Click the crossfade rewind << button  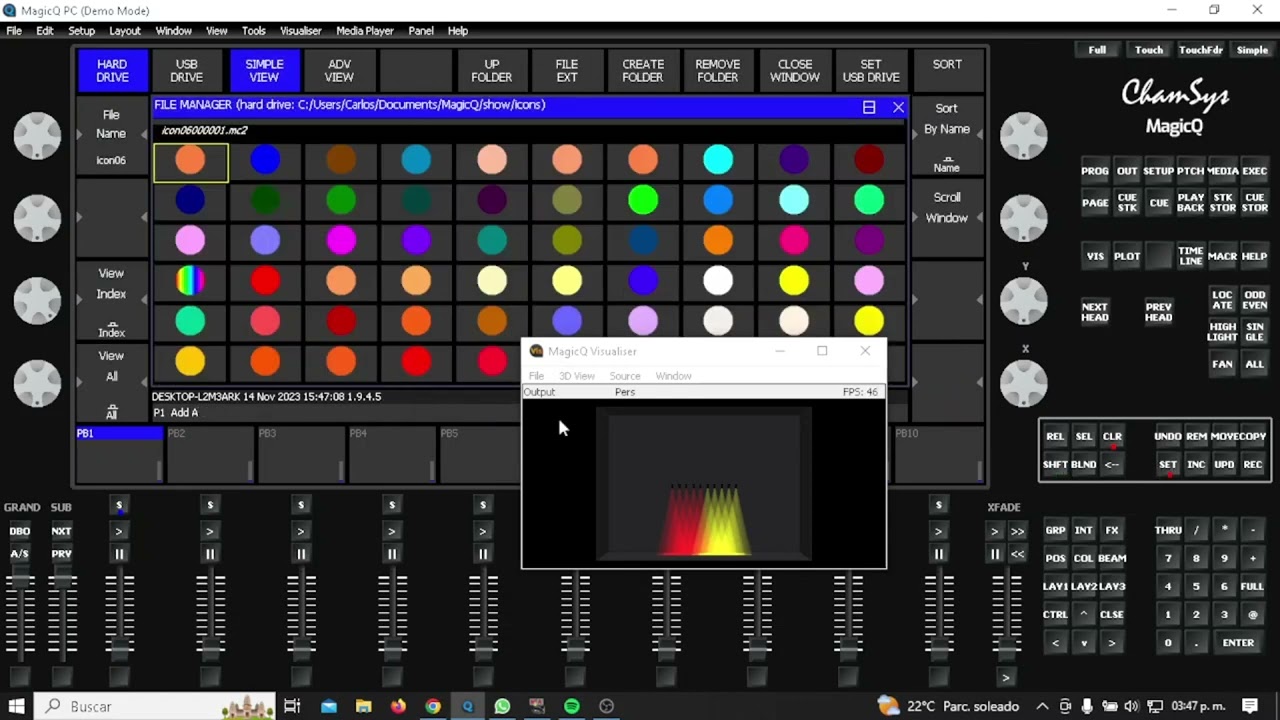click(1017, 554)
